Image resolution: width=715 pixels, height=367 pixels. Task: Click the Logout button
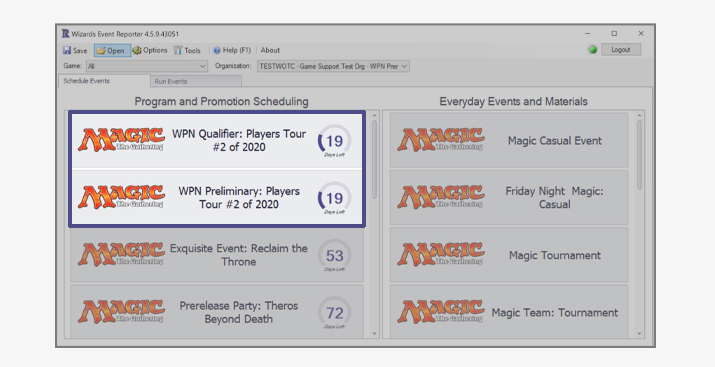tap(621, 50)
